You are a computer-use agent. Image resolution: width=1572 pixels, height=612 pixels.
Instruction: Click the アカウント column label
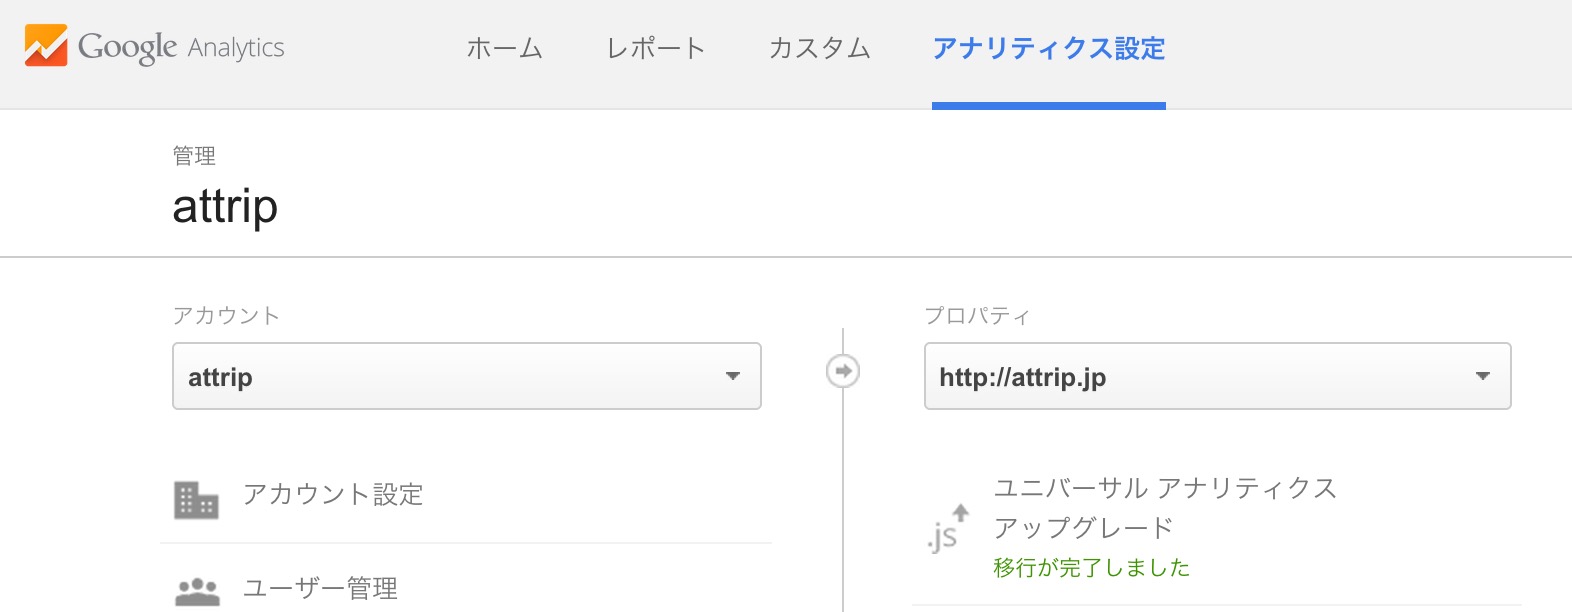tap(226, 316)
